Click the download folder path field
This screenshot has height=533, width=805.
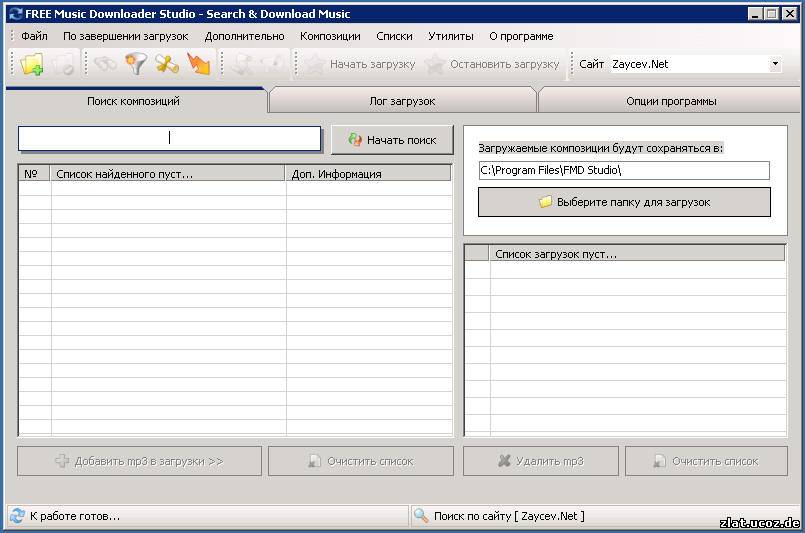point(624,170)
